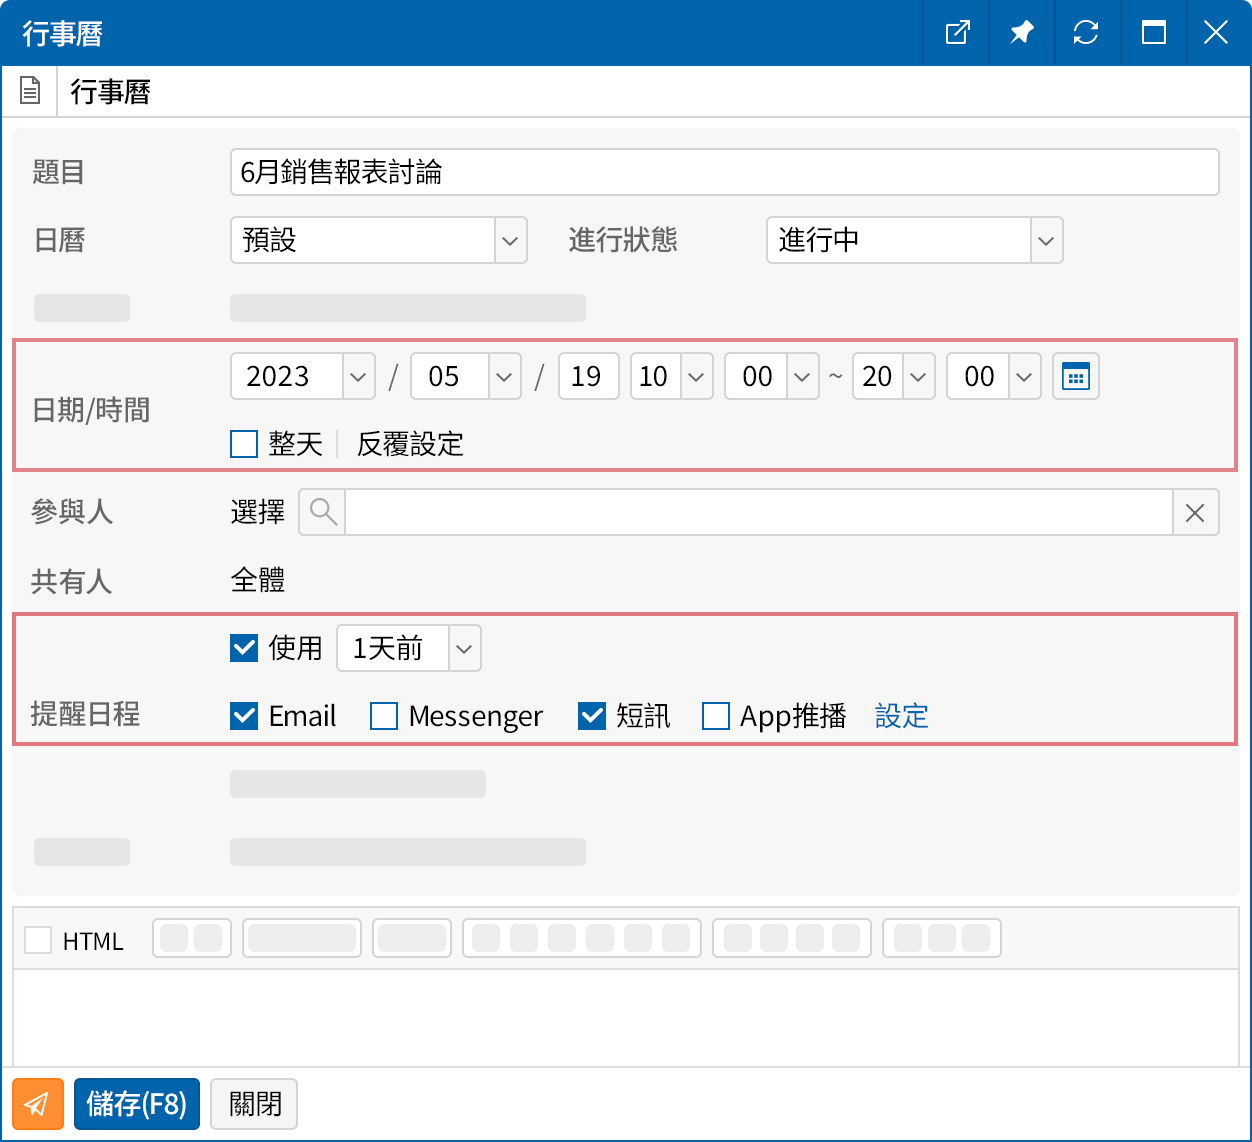Click the pop-out new window icon

pyautogui.click(x=957, y=33)
